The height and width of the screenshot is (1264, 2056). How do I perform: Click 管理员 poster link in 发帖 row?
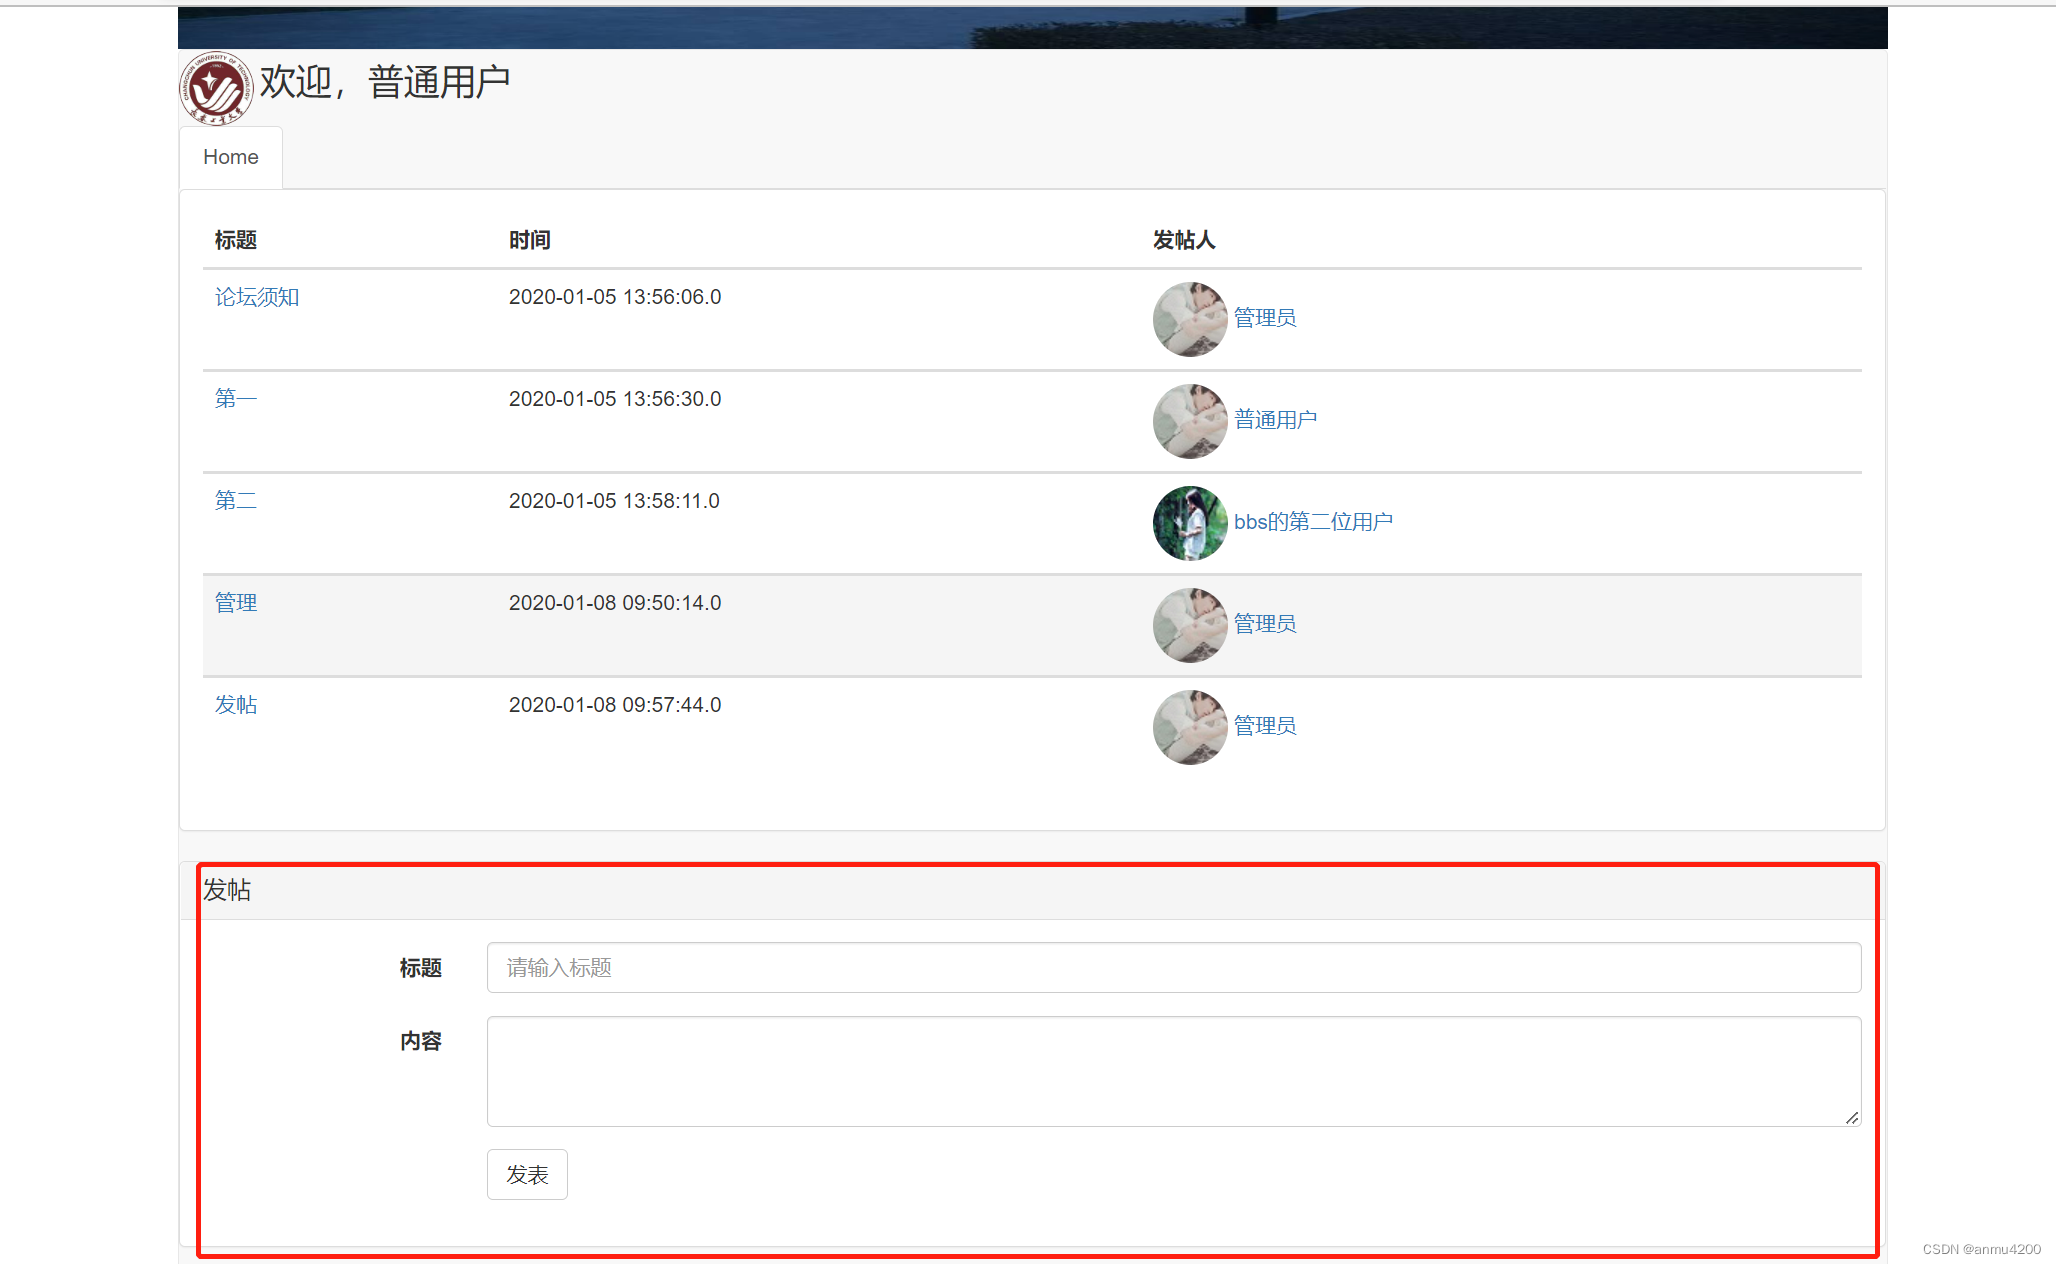coord(1265,726)
